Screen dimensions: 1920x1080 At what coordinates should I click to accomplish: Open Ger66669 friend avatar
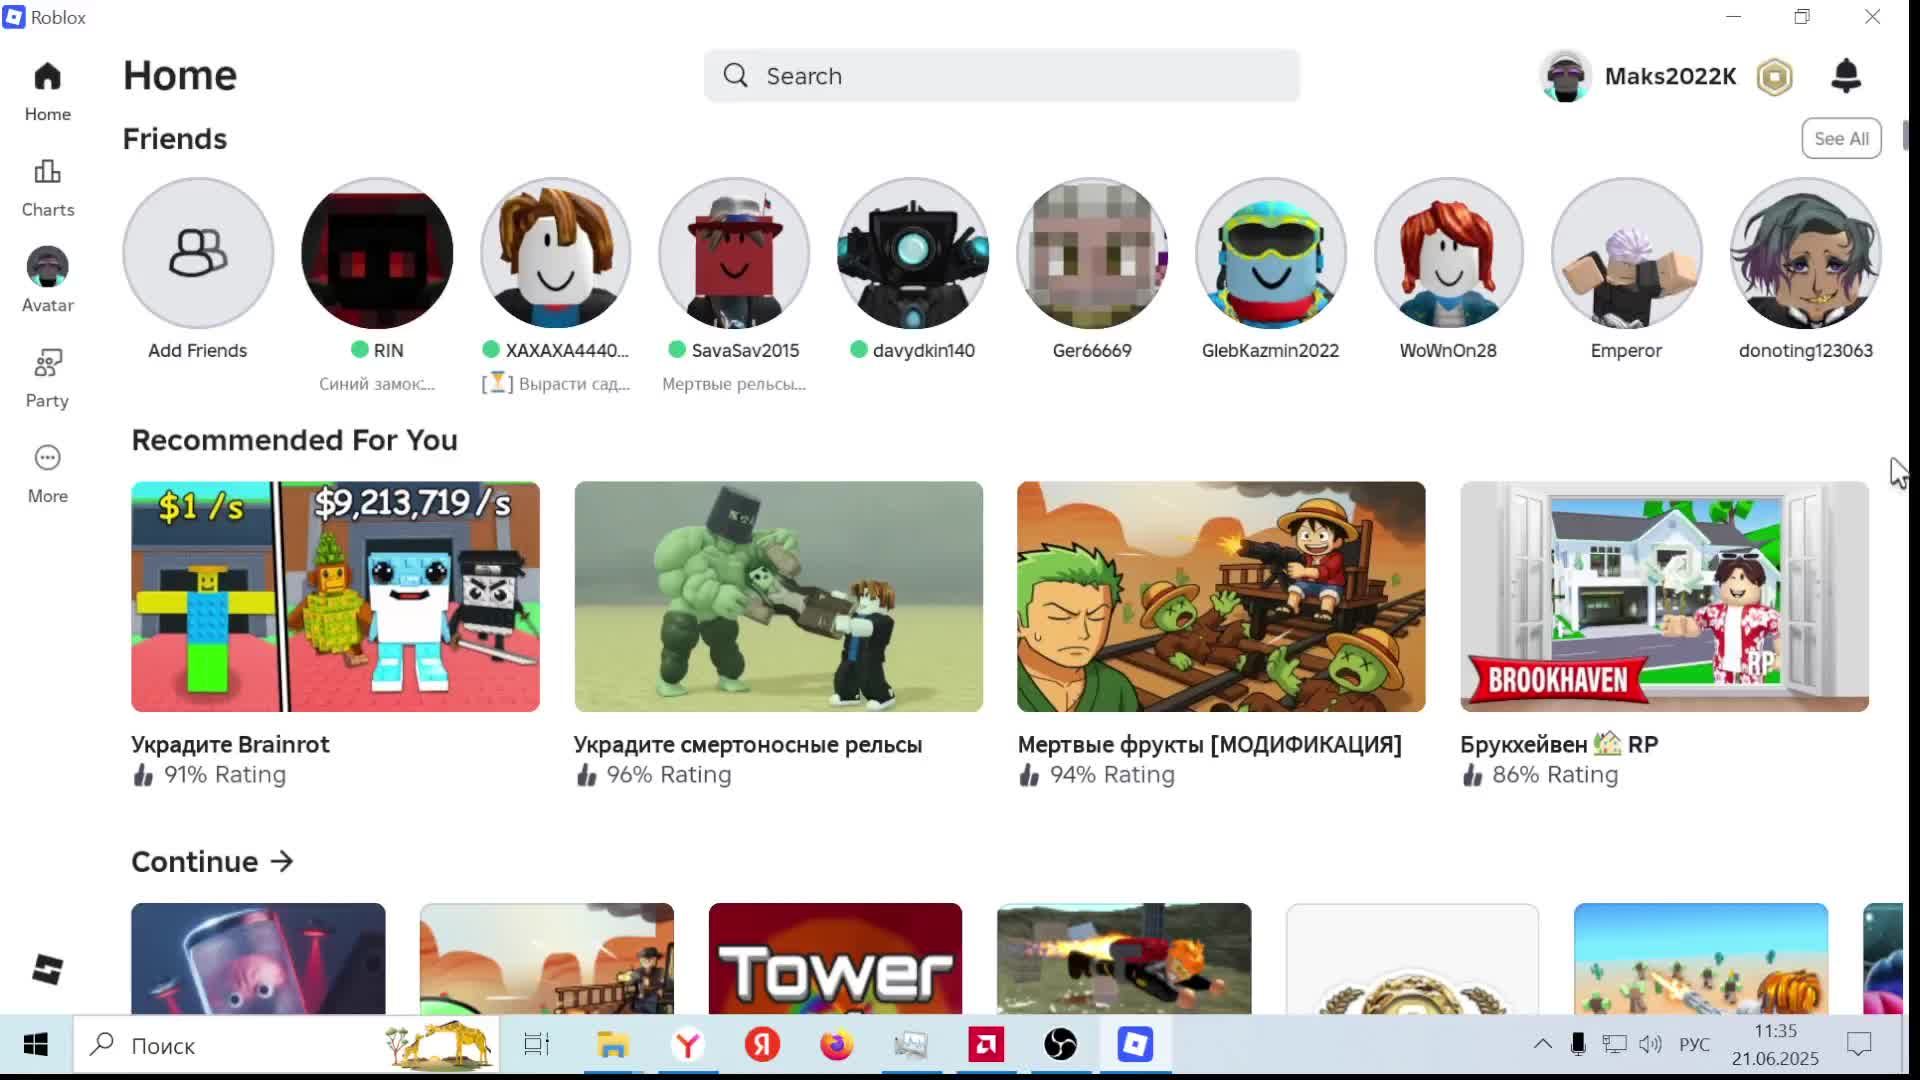point(1092,253)
